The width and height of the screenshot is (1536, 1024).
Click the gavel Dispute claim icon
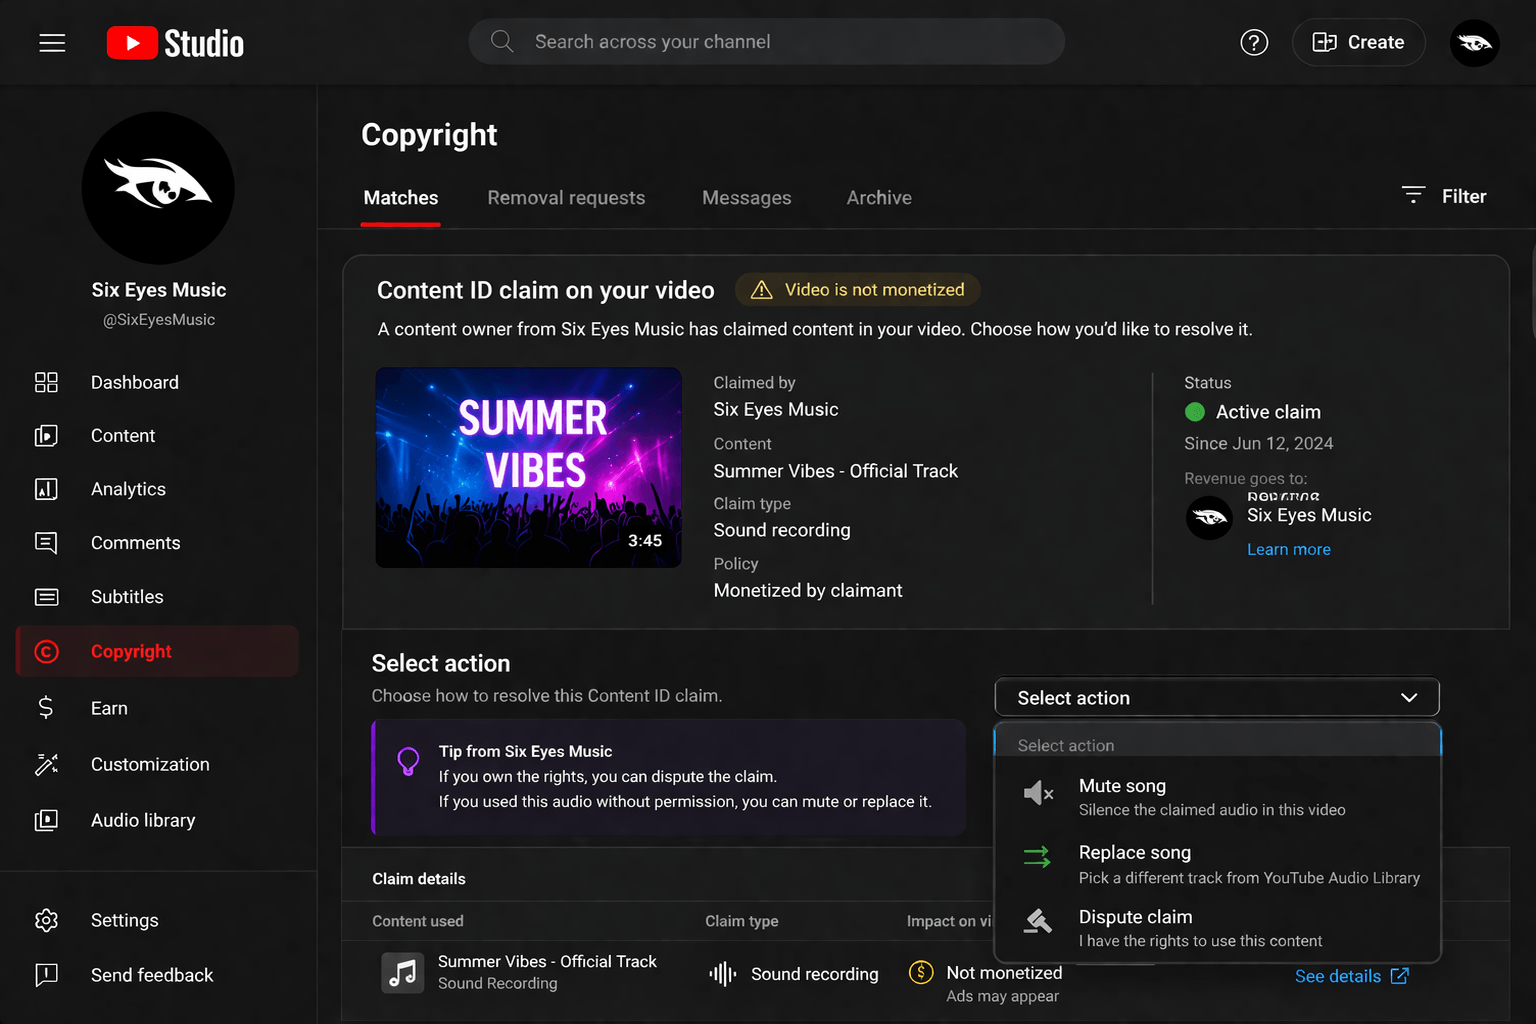(1038, 921)
